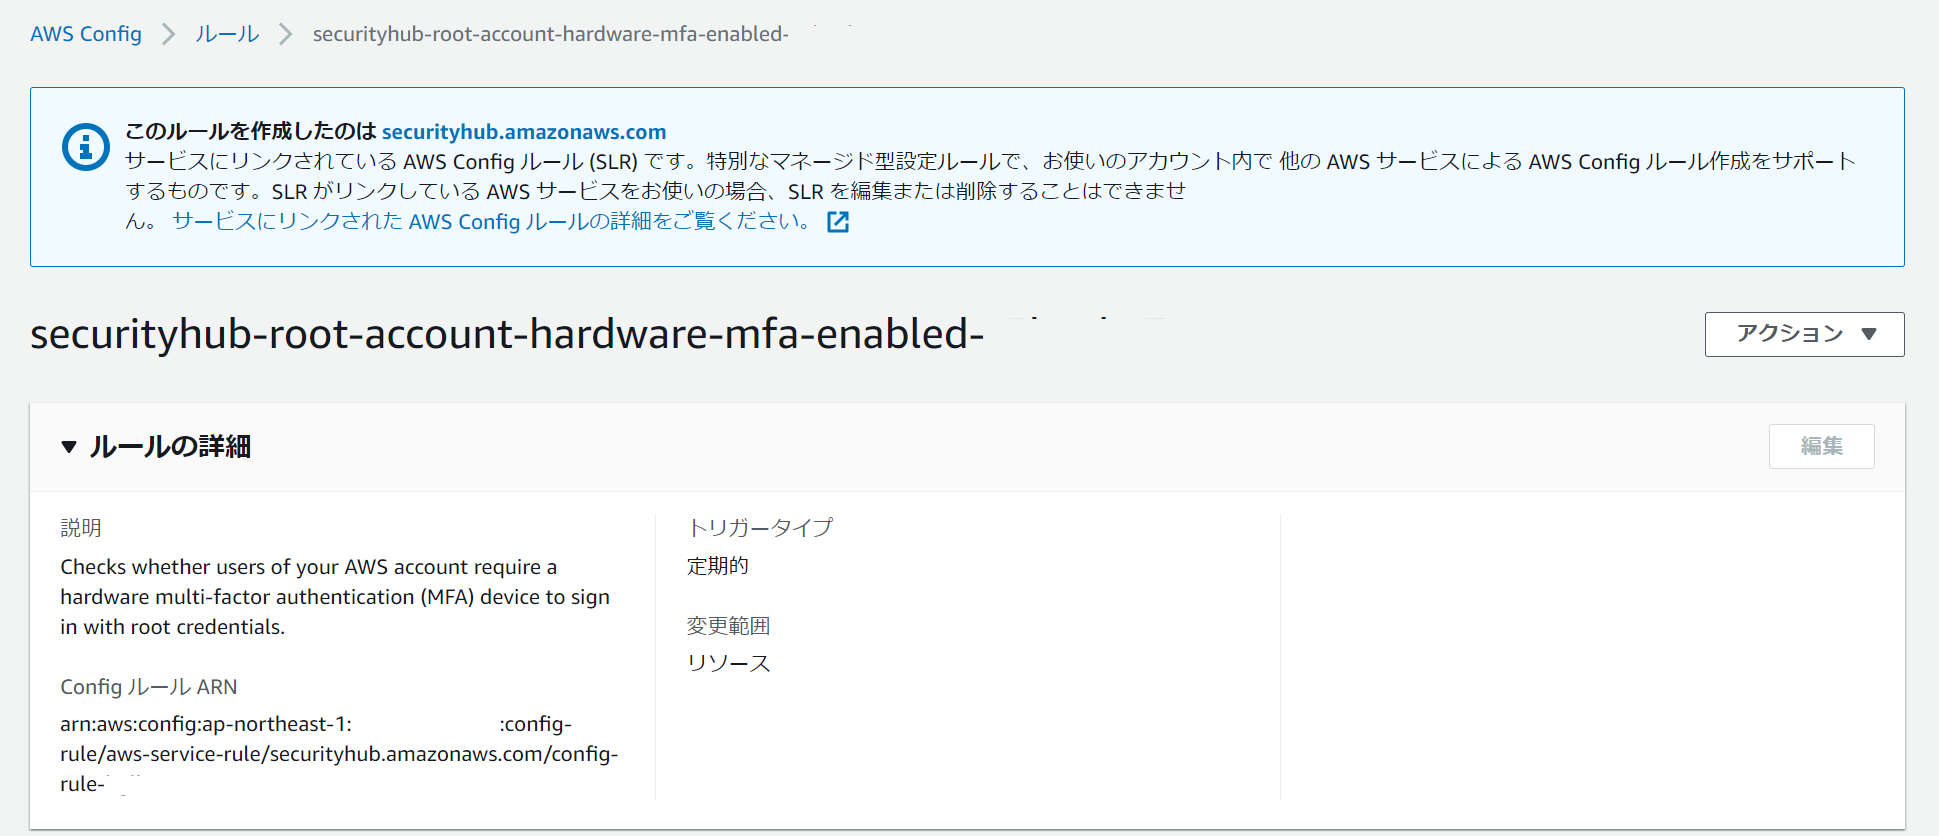Click the banner heading このルールを作成したのは
The height and width of the screenshot is (836, 1939).
pos(250,132)
